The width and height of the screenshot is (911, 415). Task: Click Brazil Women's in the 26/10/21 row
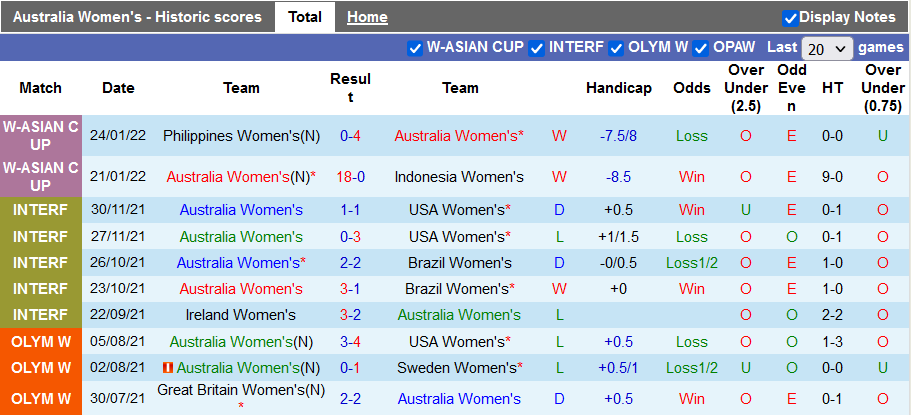(459, 262)
